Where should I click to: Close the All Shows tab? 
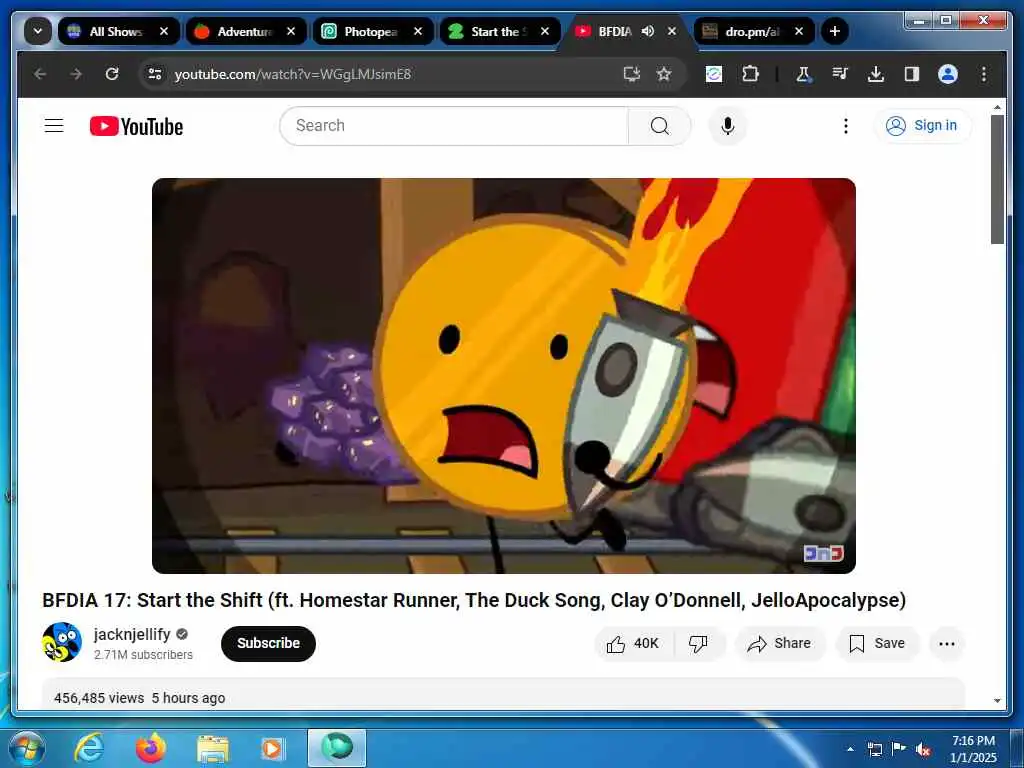click(164, 31)
